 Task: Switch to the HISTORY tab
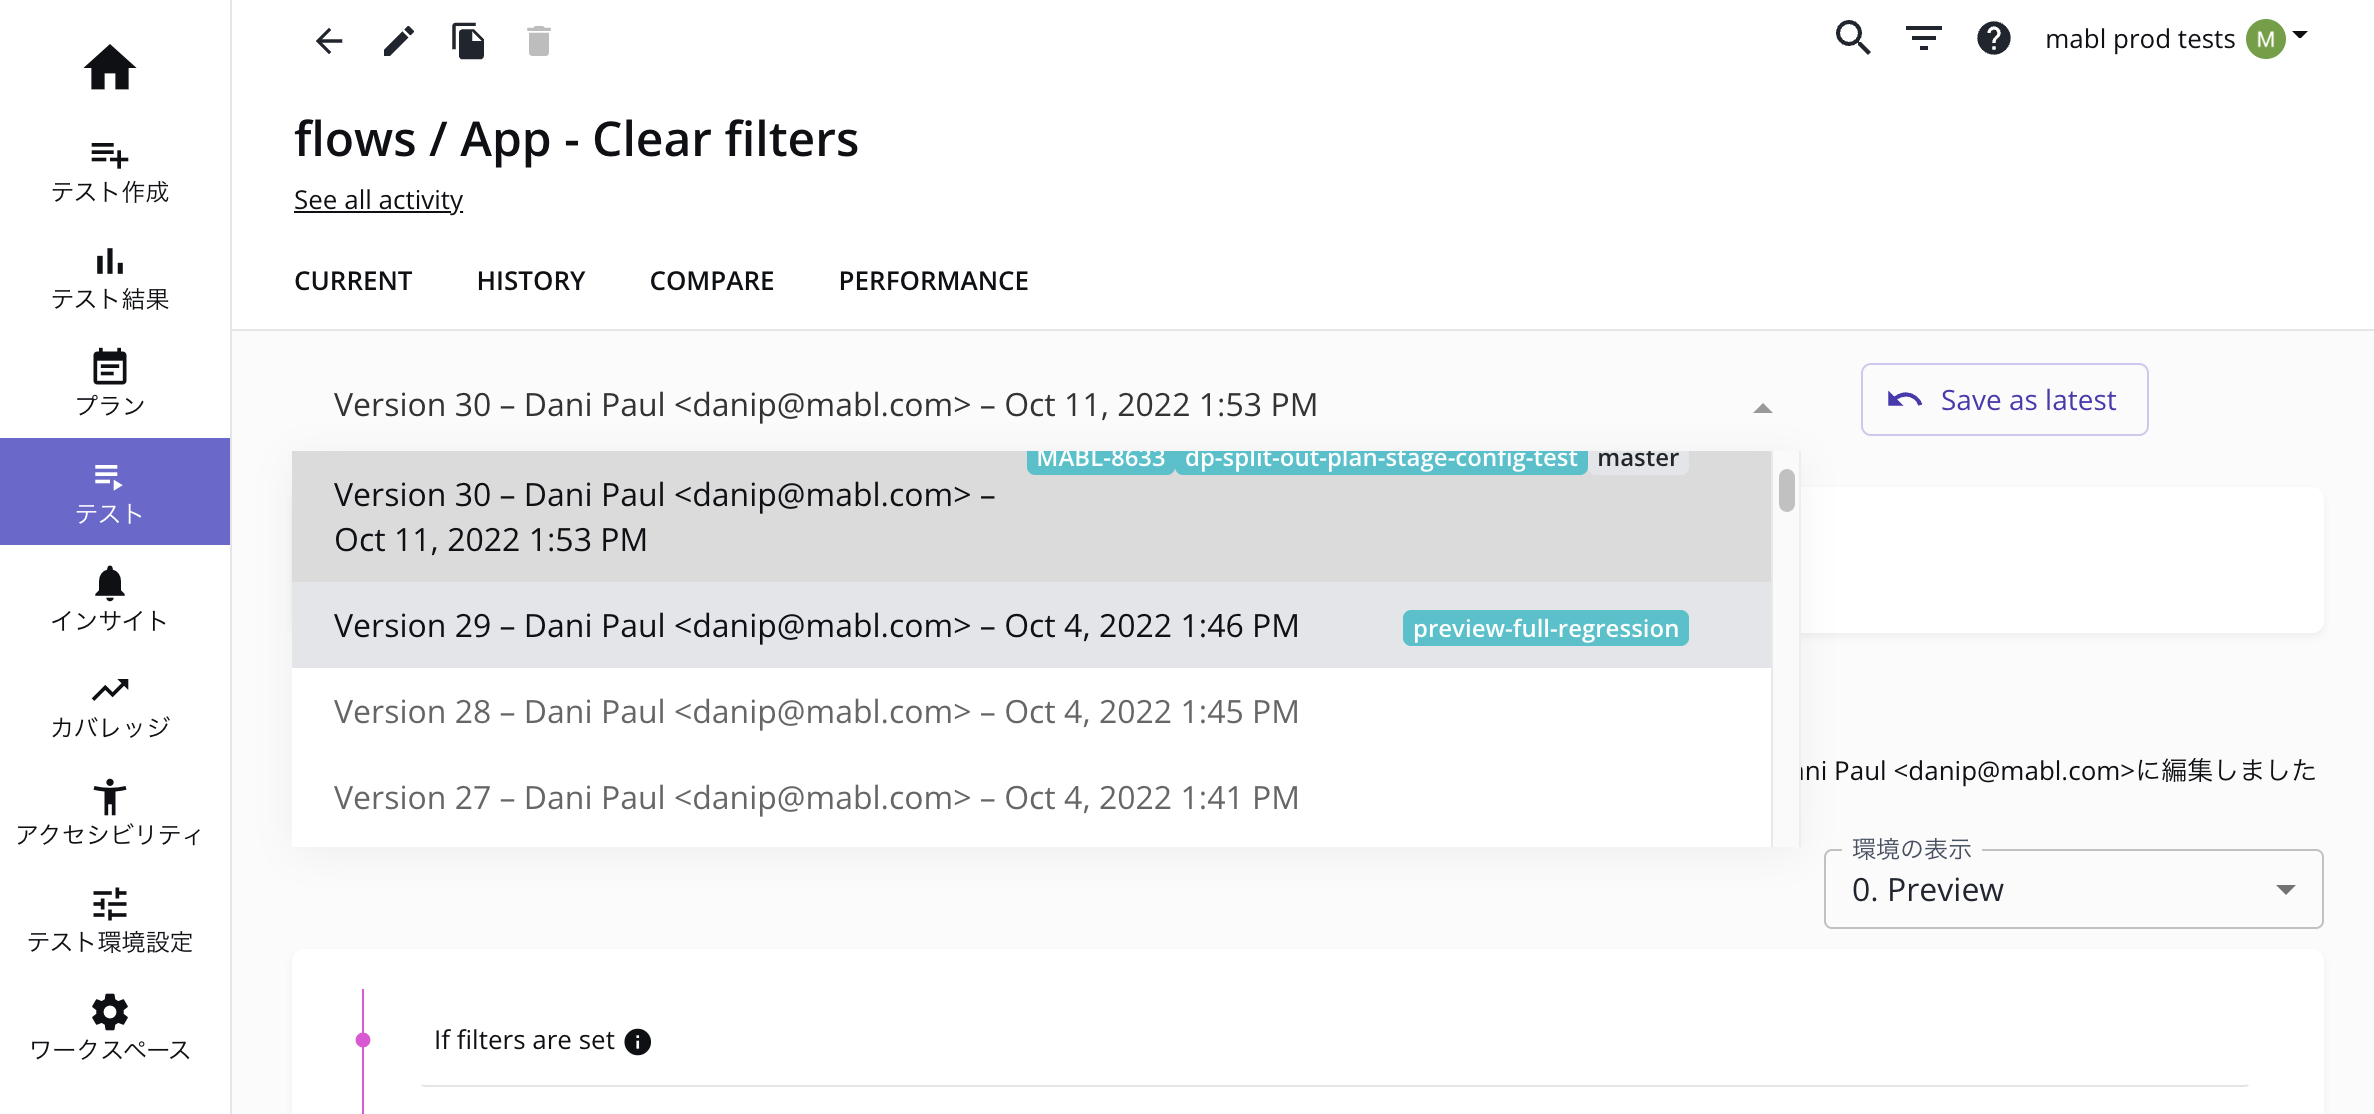[x=531, y=281]
